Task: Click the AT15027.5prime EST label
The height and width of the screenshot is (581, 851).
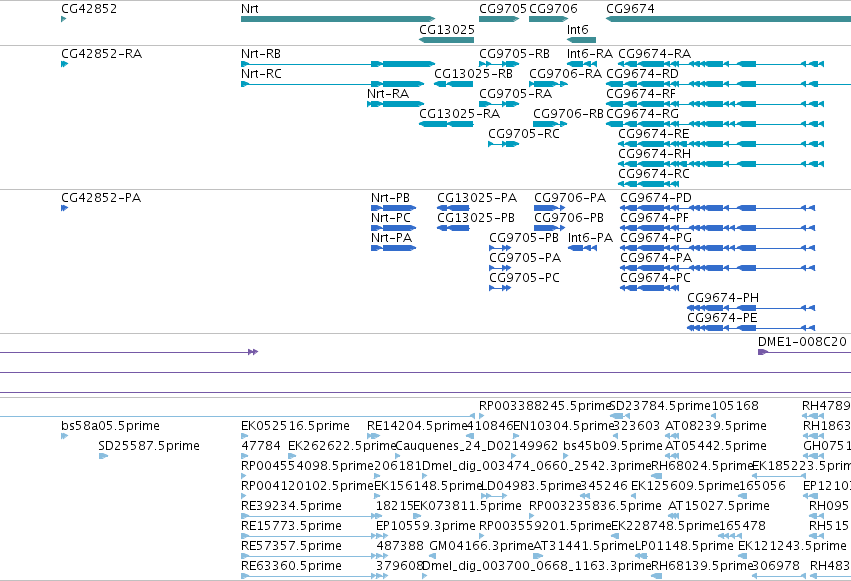Action: click(x=719, y=506)
